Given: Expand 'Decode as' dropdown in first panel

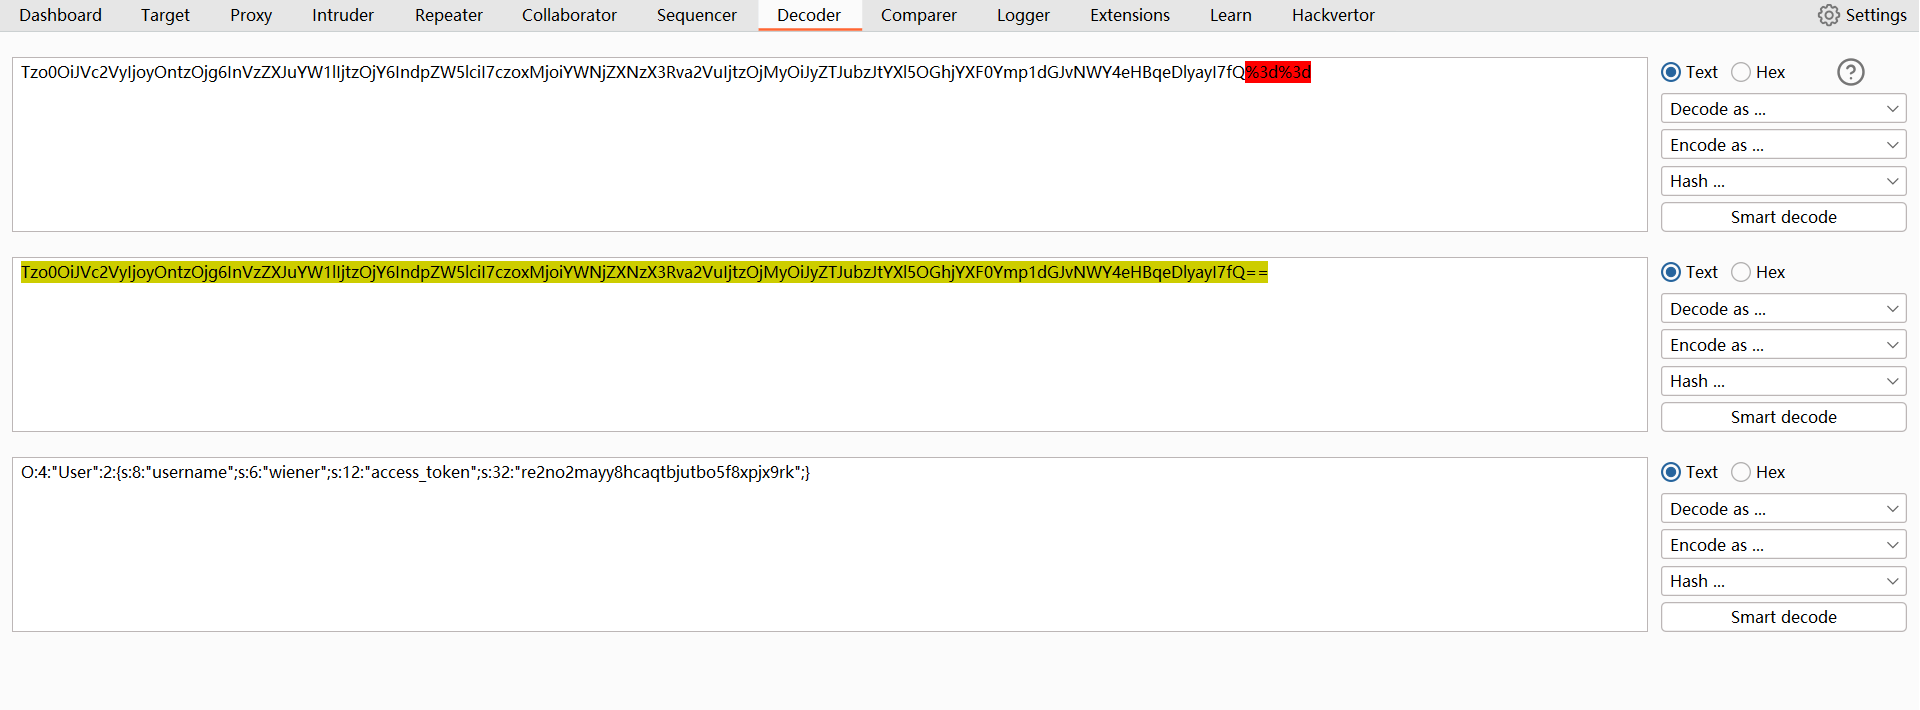Looking at the screenshot, I should 1784,109.
